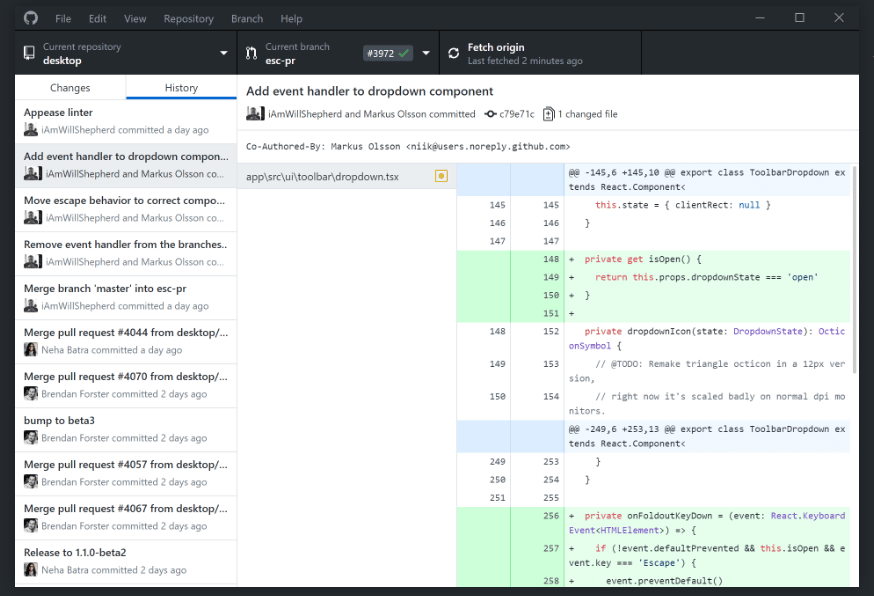Click avatar under Merge branch 'master' commit
874x596 pixels.
pos(31,306)
